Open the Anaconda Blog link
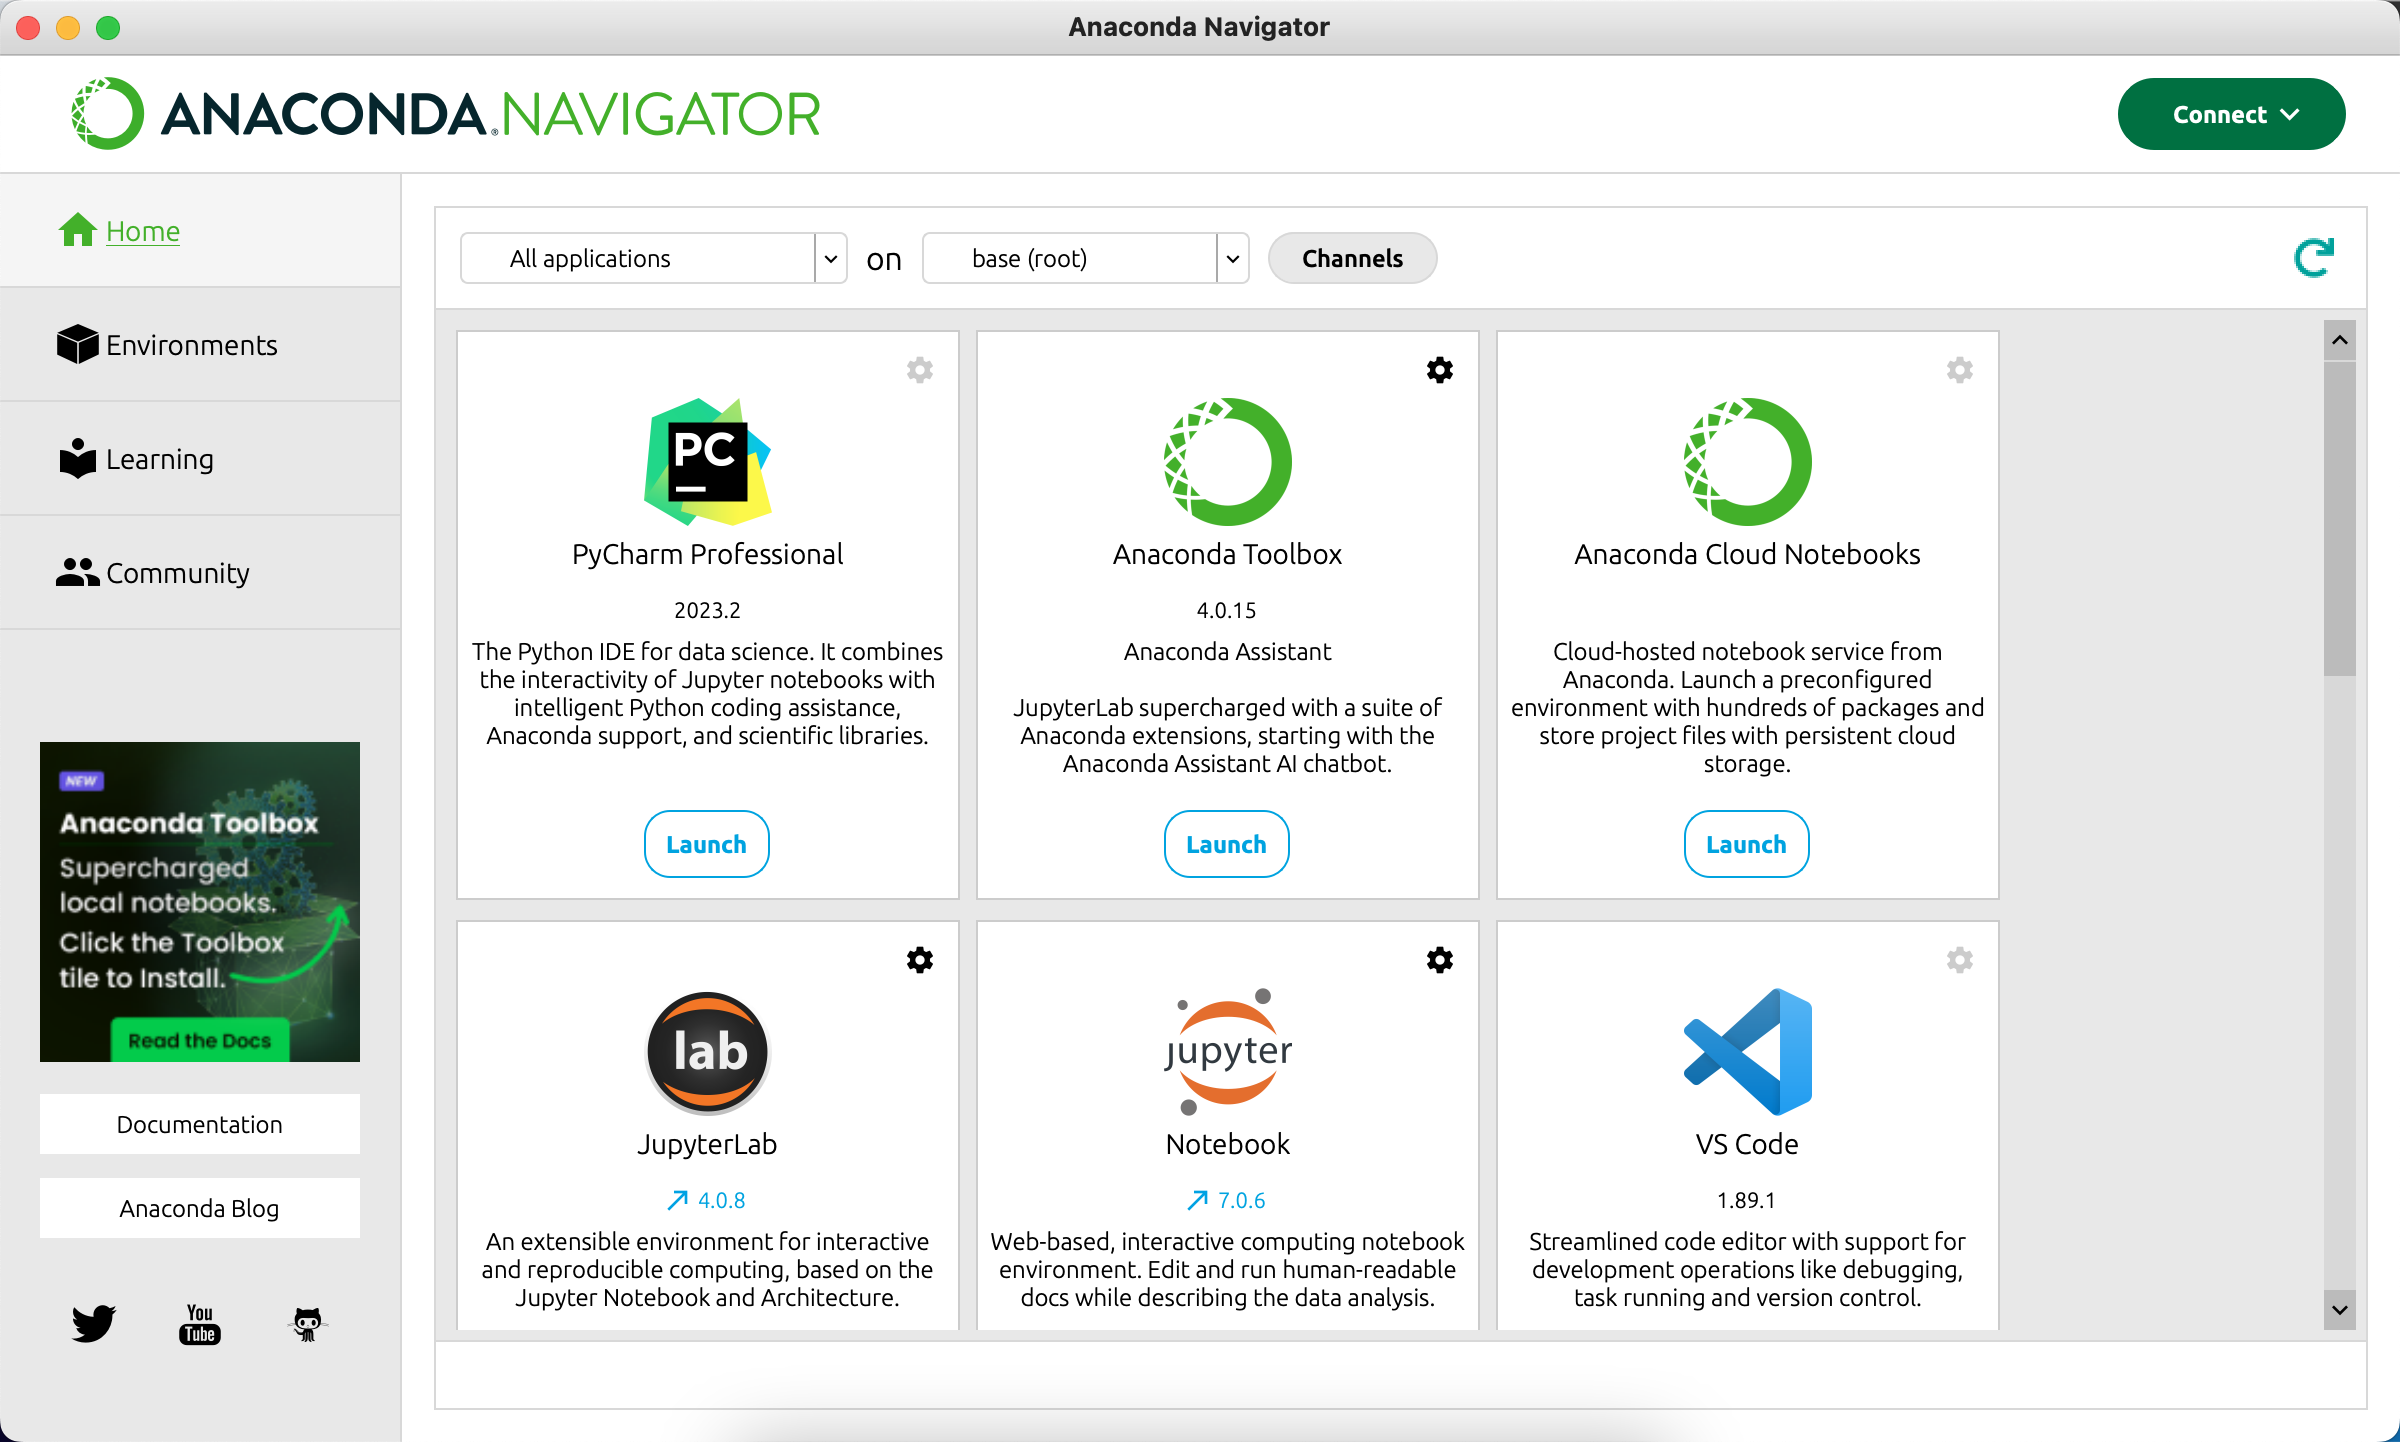 click(200, 1208)
